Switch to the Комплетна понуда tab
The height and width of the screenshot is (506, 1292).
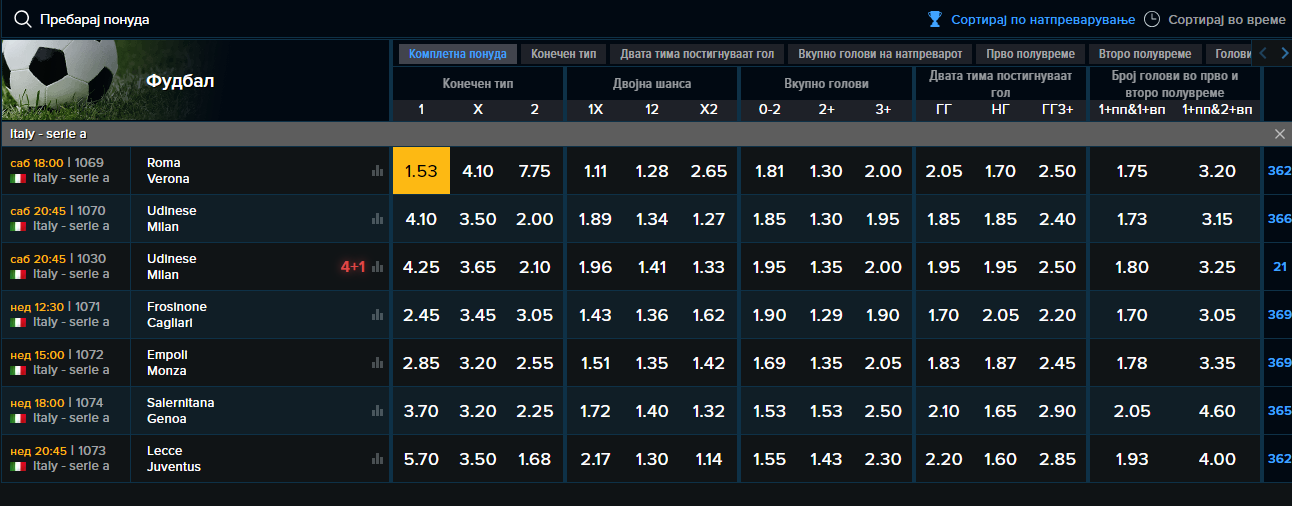click(457, 54)
